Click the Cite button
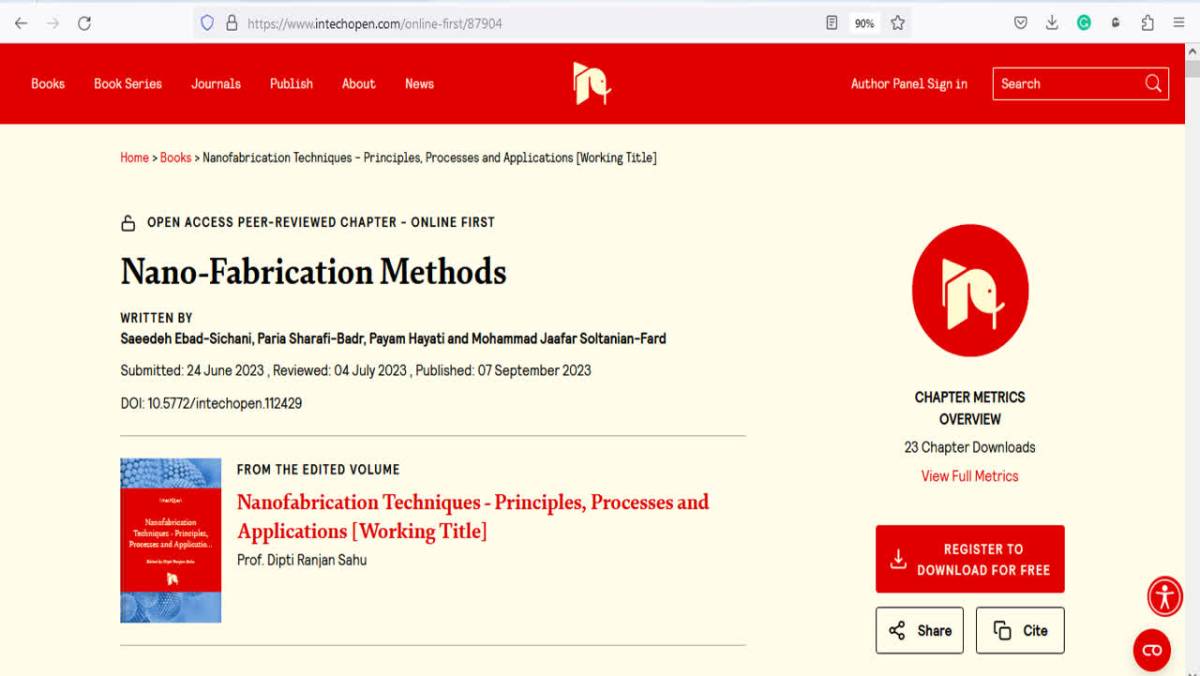 (x=1020, y=630)
